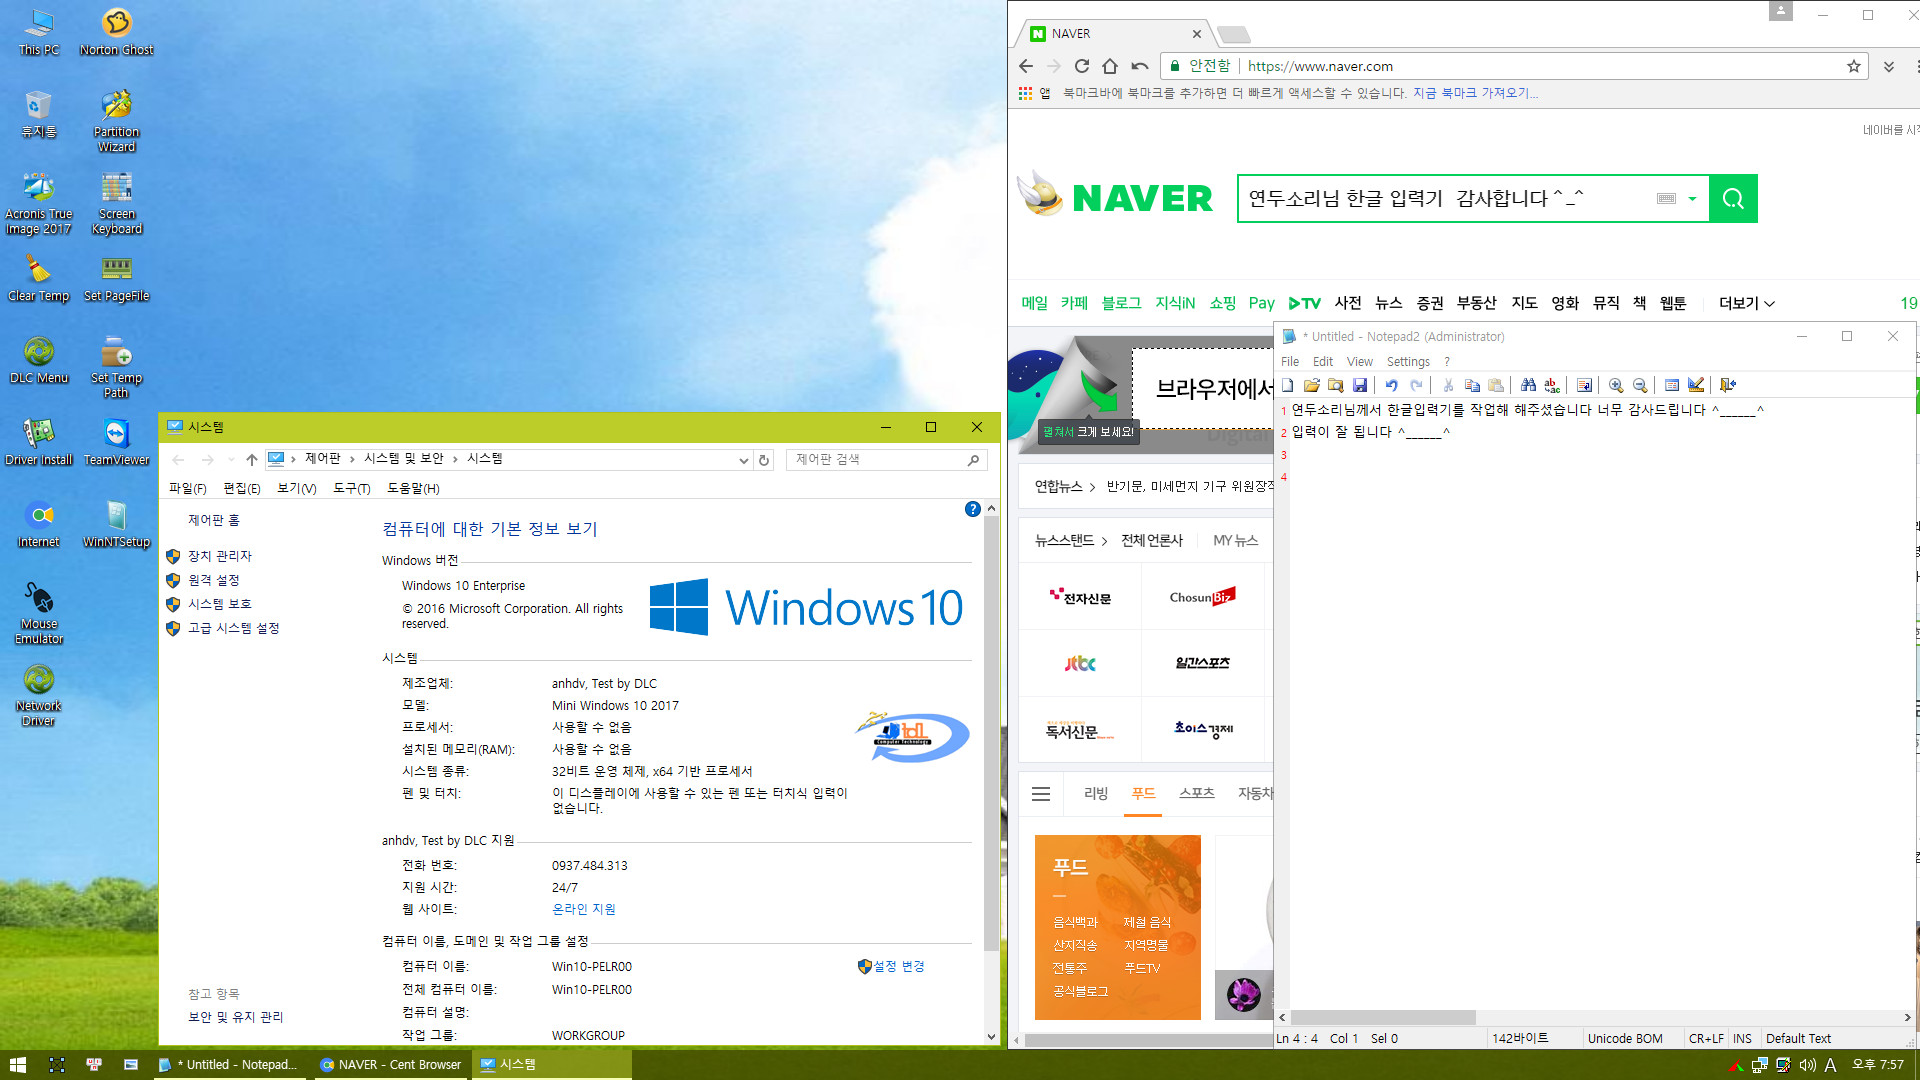Viewport: 1920px width, 1080px height.
Task: Open the browser extensions chevron dropdown
Action: 1888,66
